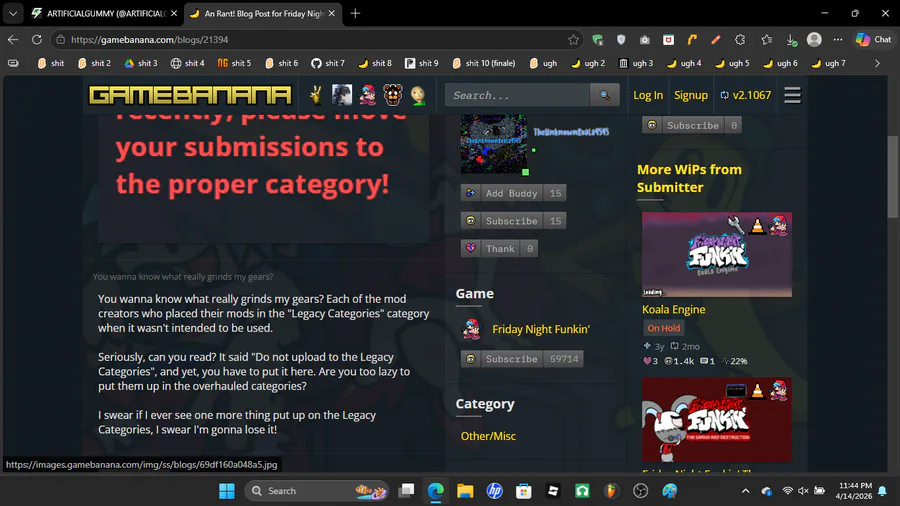
Task: Open the Log In link
Action: click(x=648, y=95)
